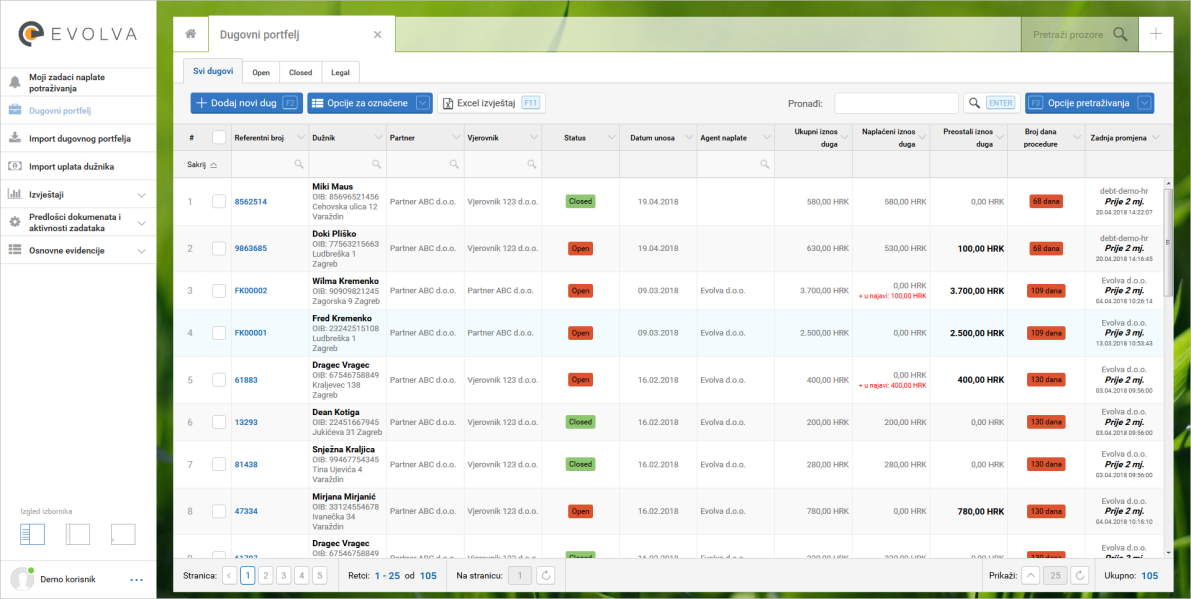Click the Demo korisnik avatar
The width and height of the screenshot is (1191, 599).
(x=22, y=579)
